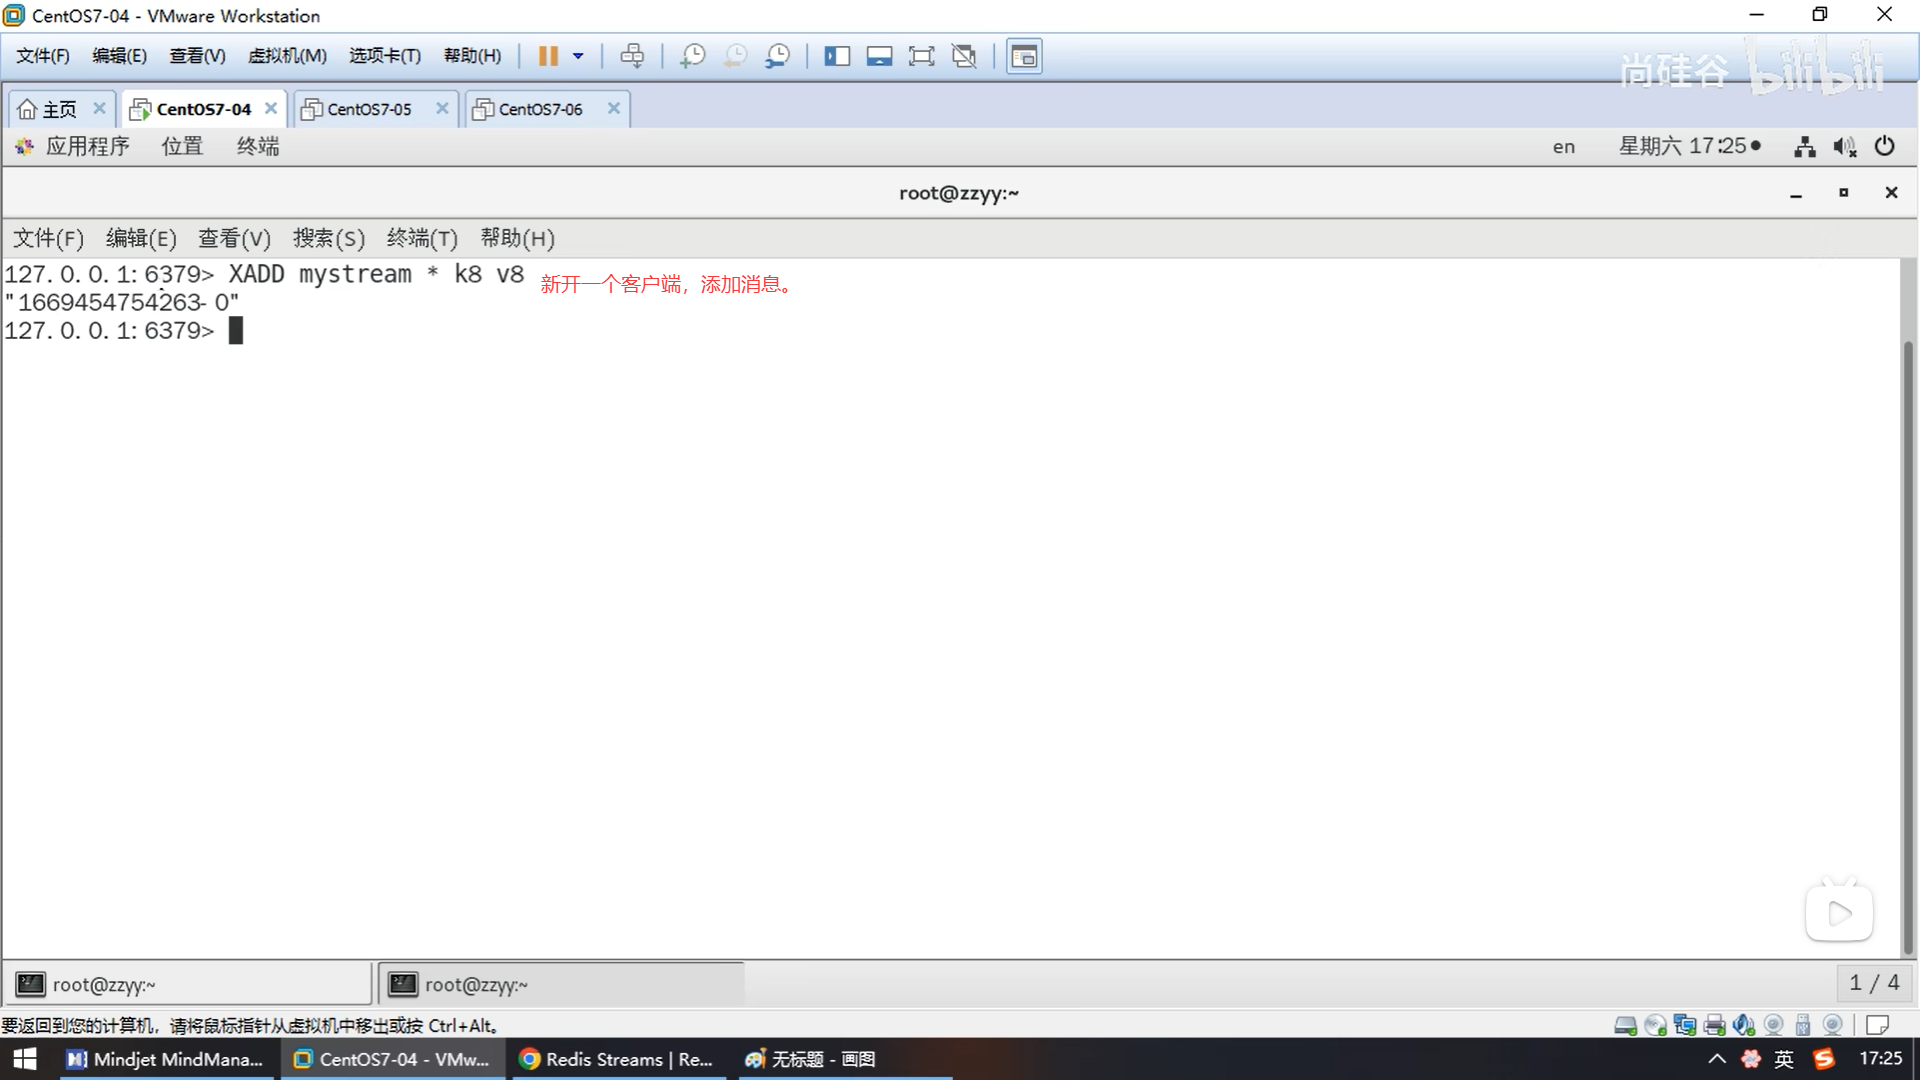
Task: Click Send Ctrl+Alt+Del toolbar icon
Action: coord(632,56)
